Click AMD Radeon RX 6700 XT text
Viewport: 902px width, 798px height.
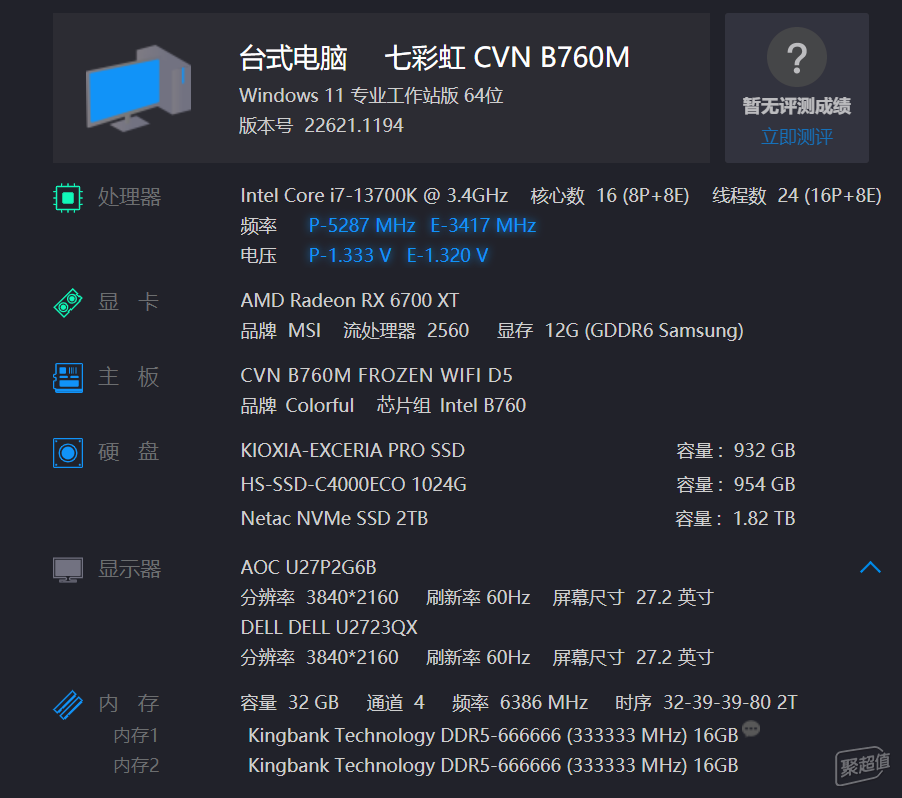point(350,300)
